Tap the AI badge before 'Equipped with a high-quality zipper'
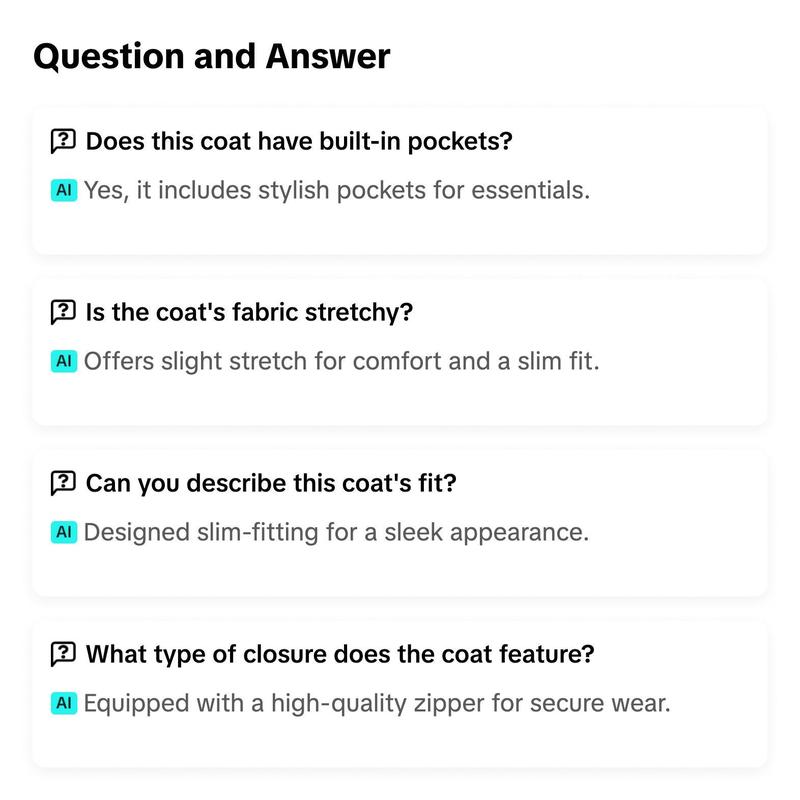800x800 pixels. pyautogui.click(x=64, y=703)
